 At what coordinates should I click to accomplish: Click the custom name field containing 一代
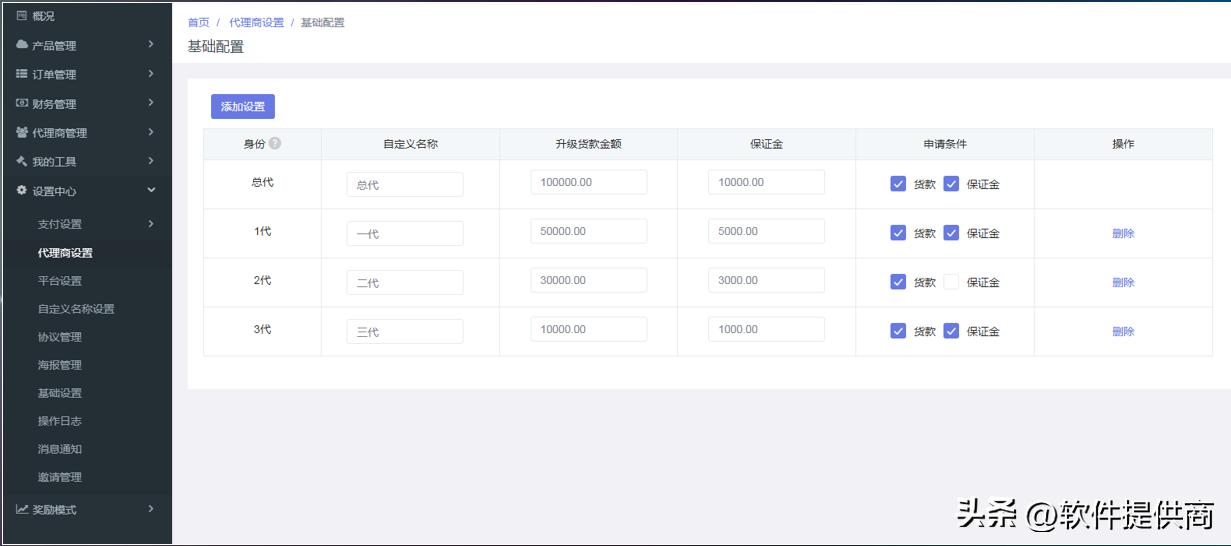pyautogui.click(x=405, y=233)
